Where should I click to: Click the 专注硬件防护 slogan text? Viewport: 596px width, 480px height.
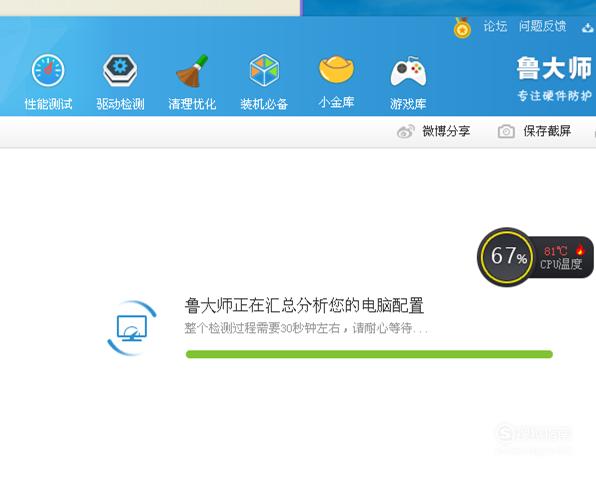click(x=555, y=96)
